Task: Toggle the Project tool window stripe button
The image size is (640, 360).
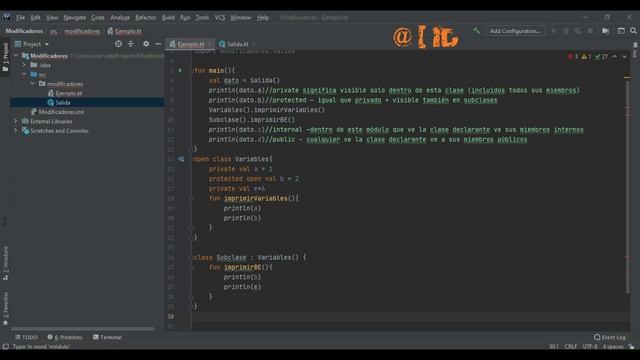Action: (x=5, y=57)
